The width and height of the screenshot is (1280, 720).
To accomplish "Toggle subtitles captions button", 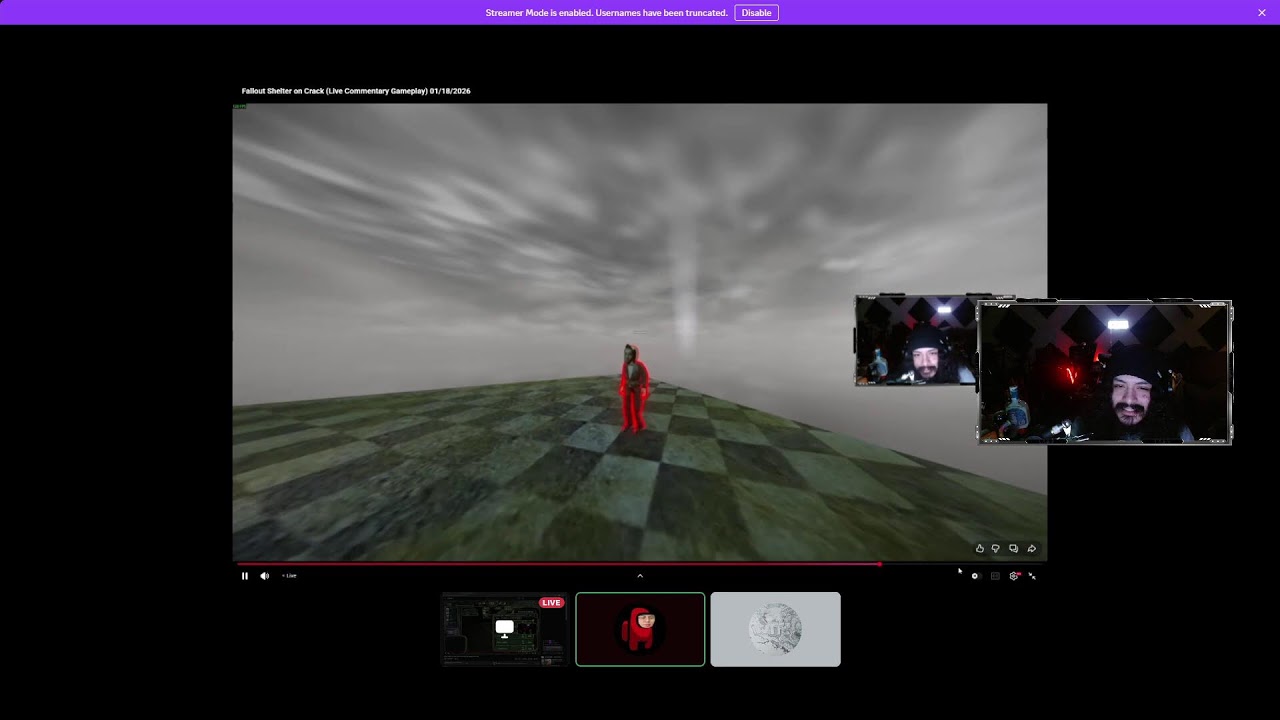I will click(995, 576).
